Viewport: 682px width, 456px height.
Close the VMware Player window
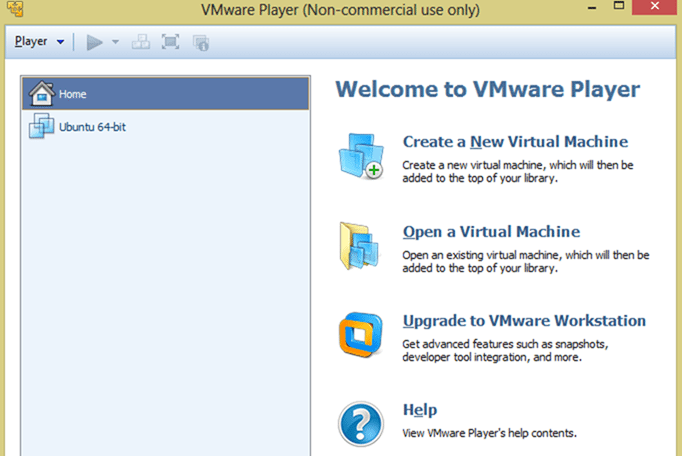coord(655,7)
